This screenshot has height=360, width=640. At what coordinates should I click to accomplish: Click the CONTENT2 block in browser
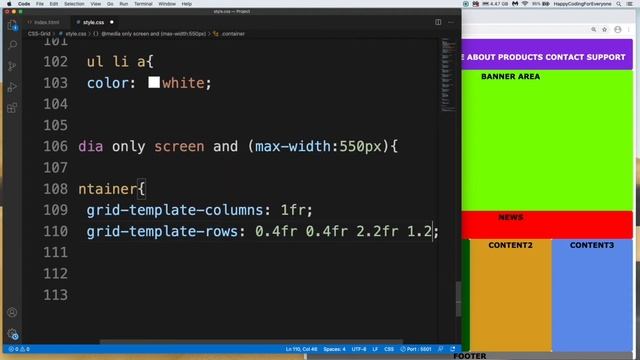(510, 294)
